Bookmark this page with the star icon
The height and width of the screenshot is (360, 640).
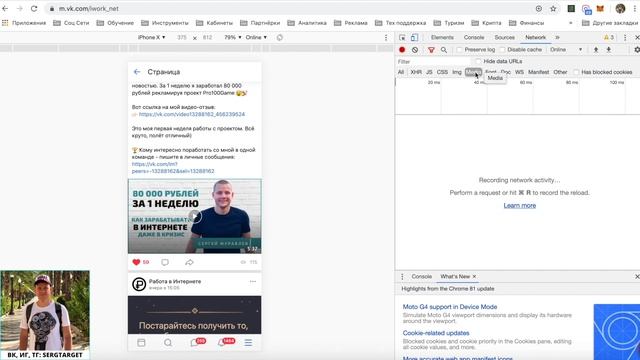[x=553, y=9]
